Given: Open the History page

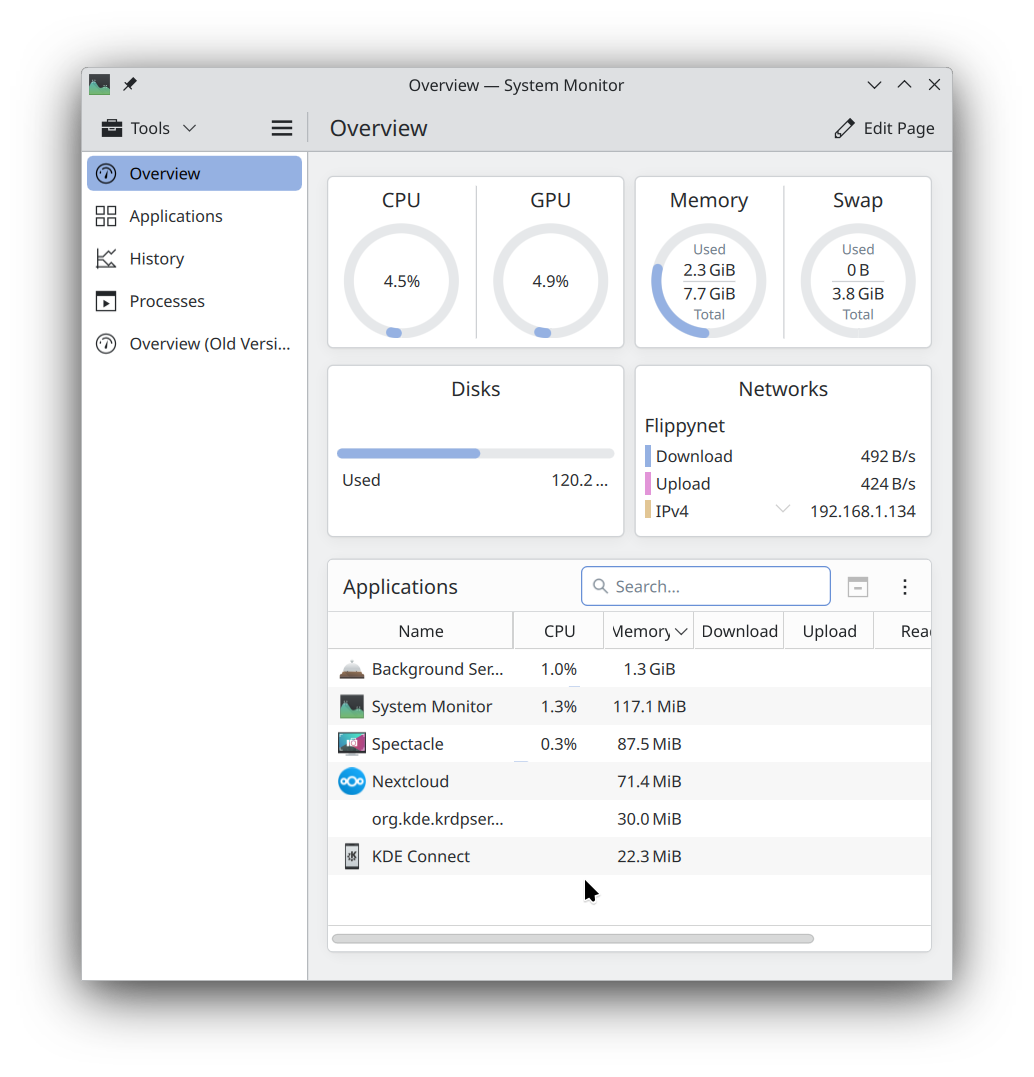Looking at the screenshot, I should pyautogui.click(x=156, y=259).
